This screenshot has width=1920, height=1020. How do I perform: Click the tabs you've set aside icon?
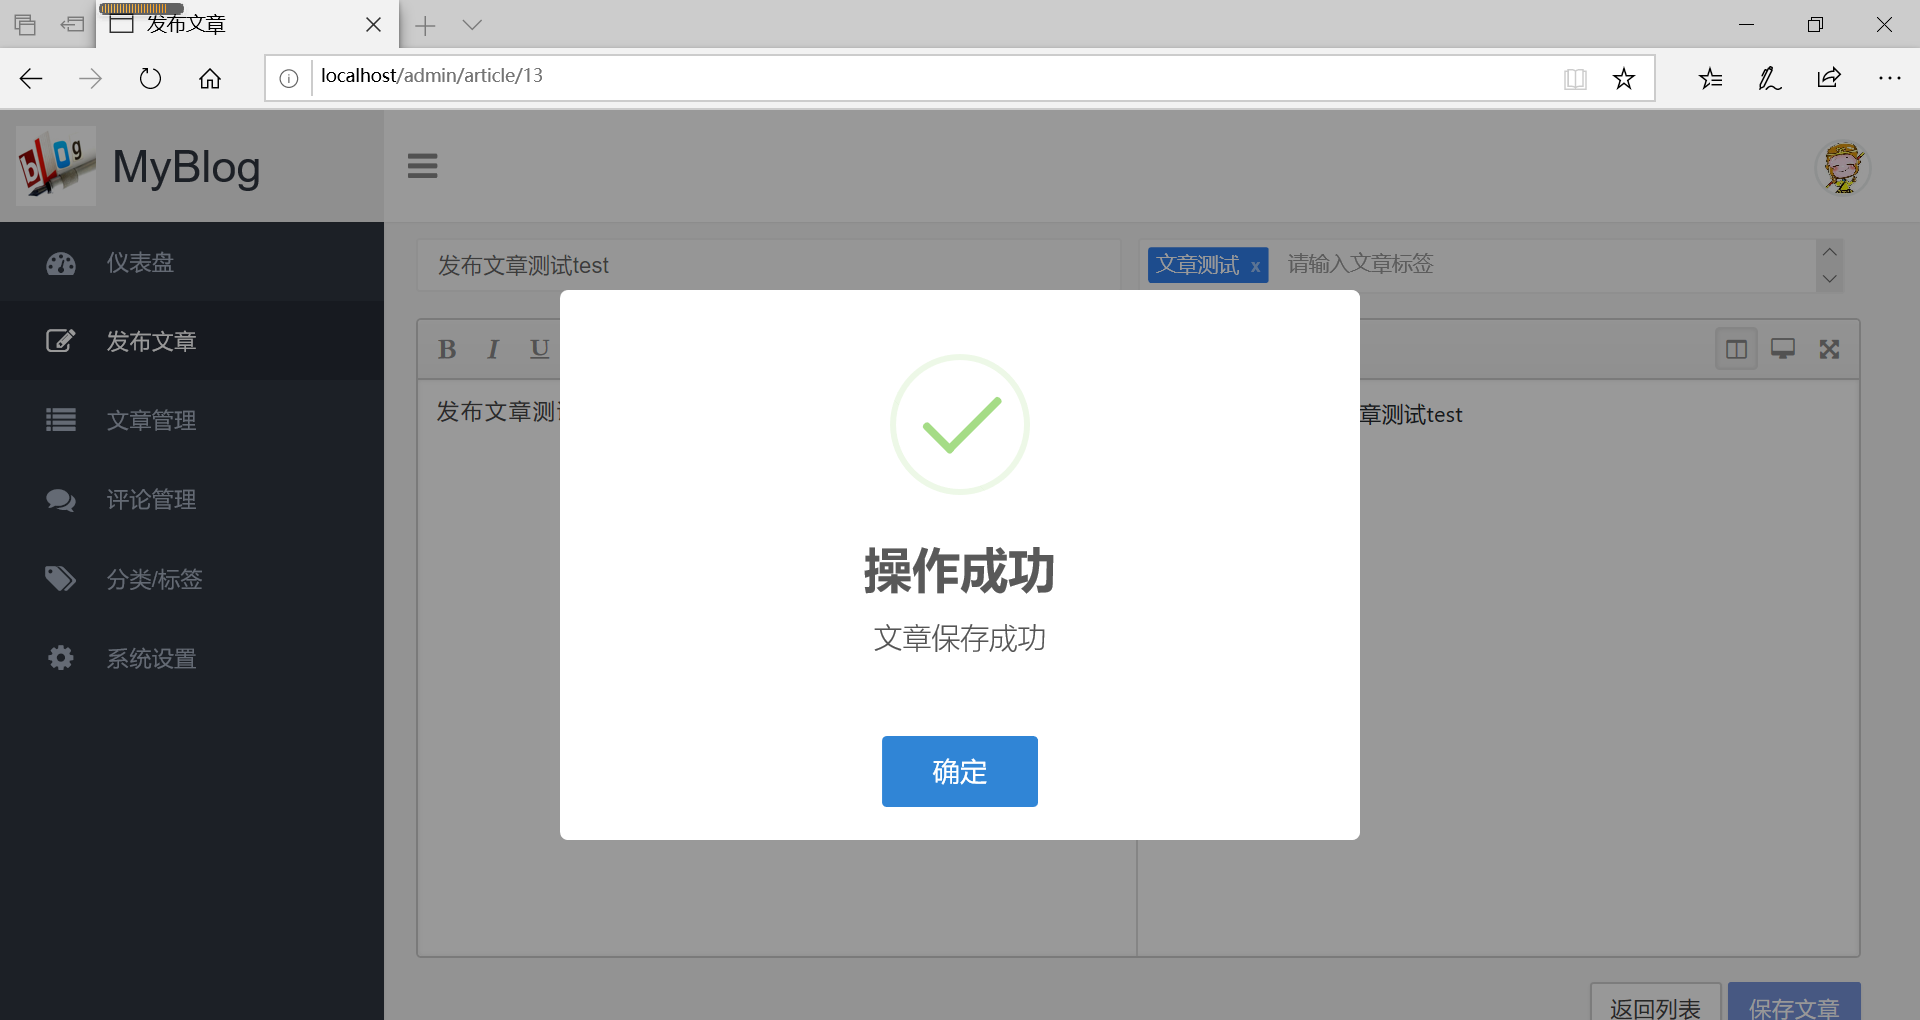click(x=25, y=25)
